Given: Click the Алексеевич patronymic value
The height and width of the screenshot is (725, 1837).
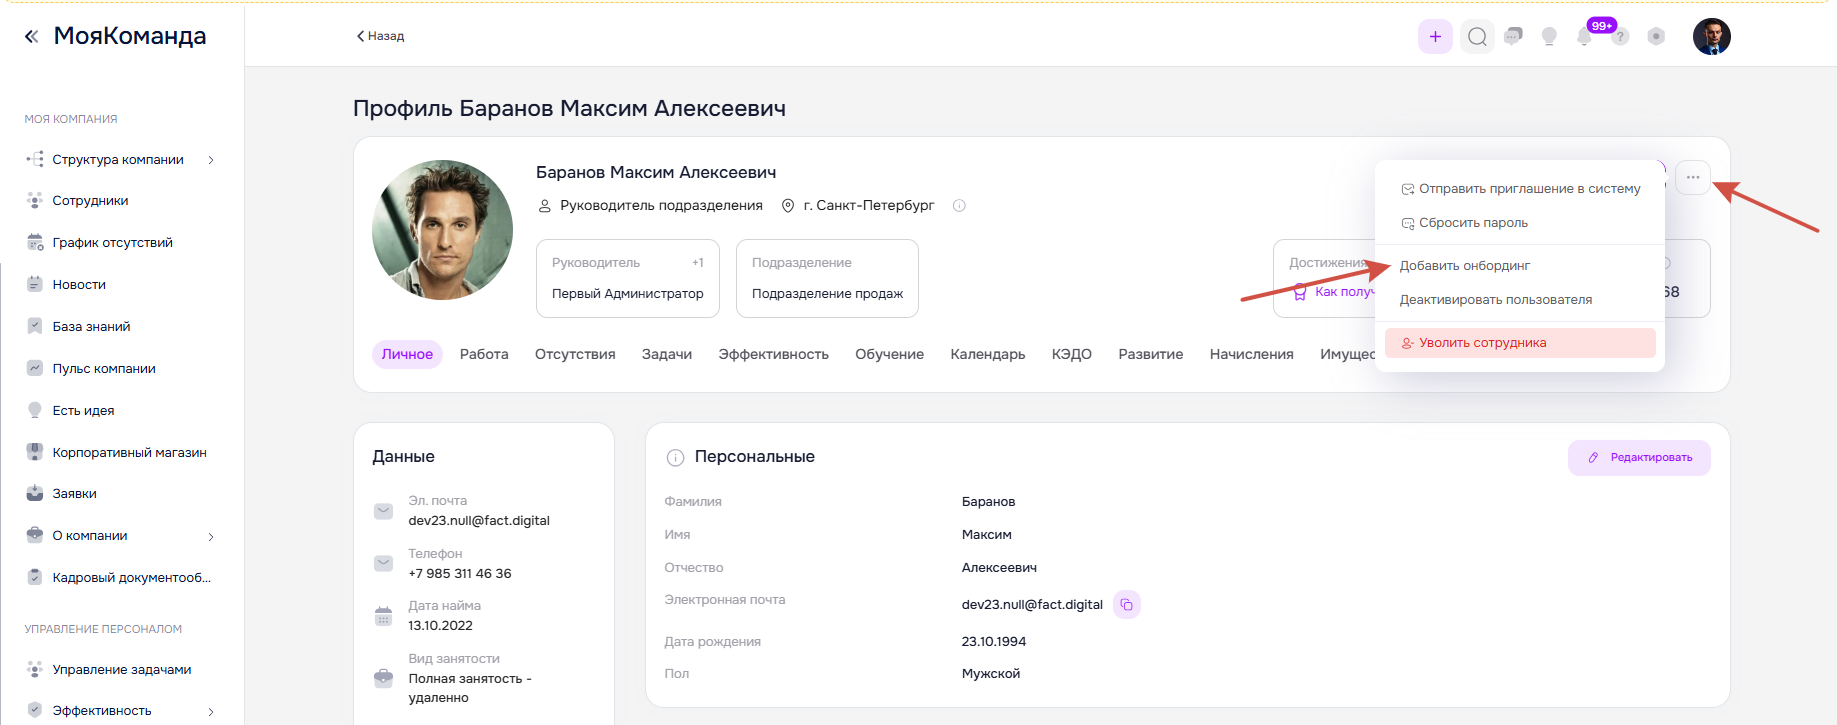Looking at the screenshot, I should coord(999,568).
